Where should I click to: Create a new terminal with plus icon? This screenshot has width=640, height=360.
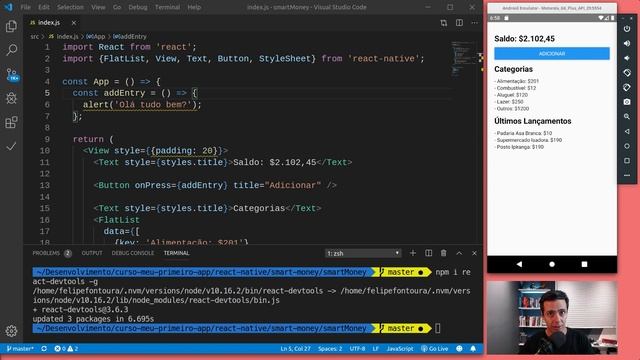[413, 253]
